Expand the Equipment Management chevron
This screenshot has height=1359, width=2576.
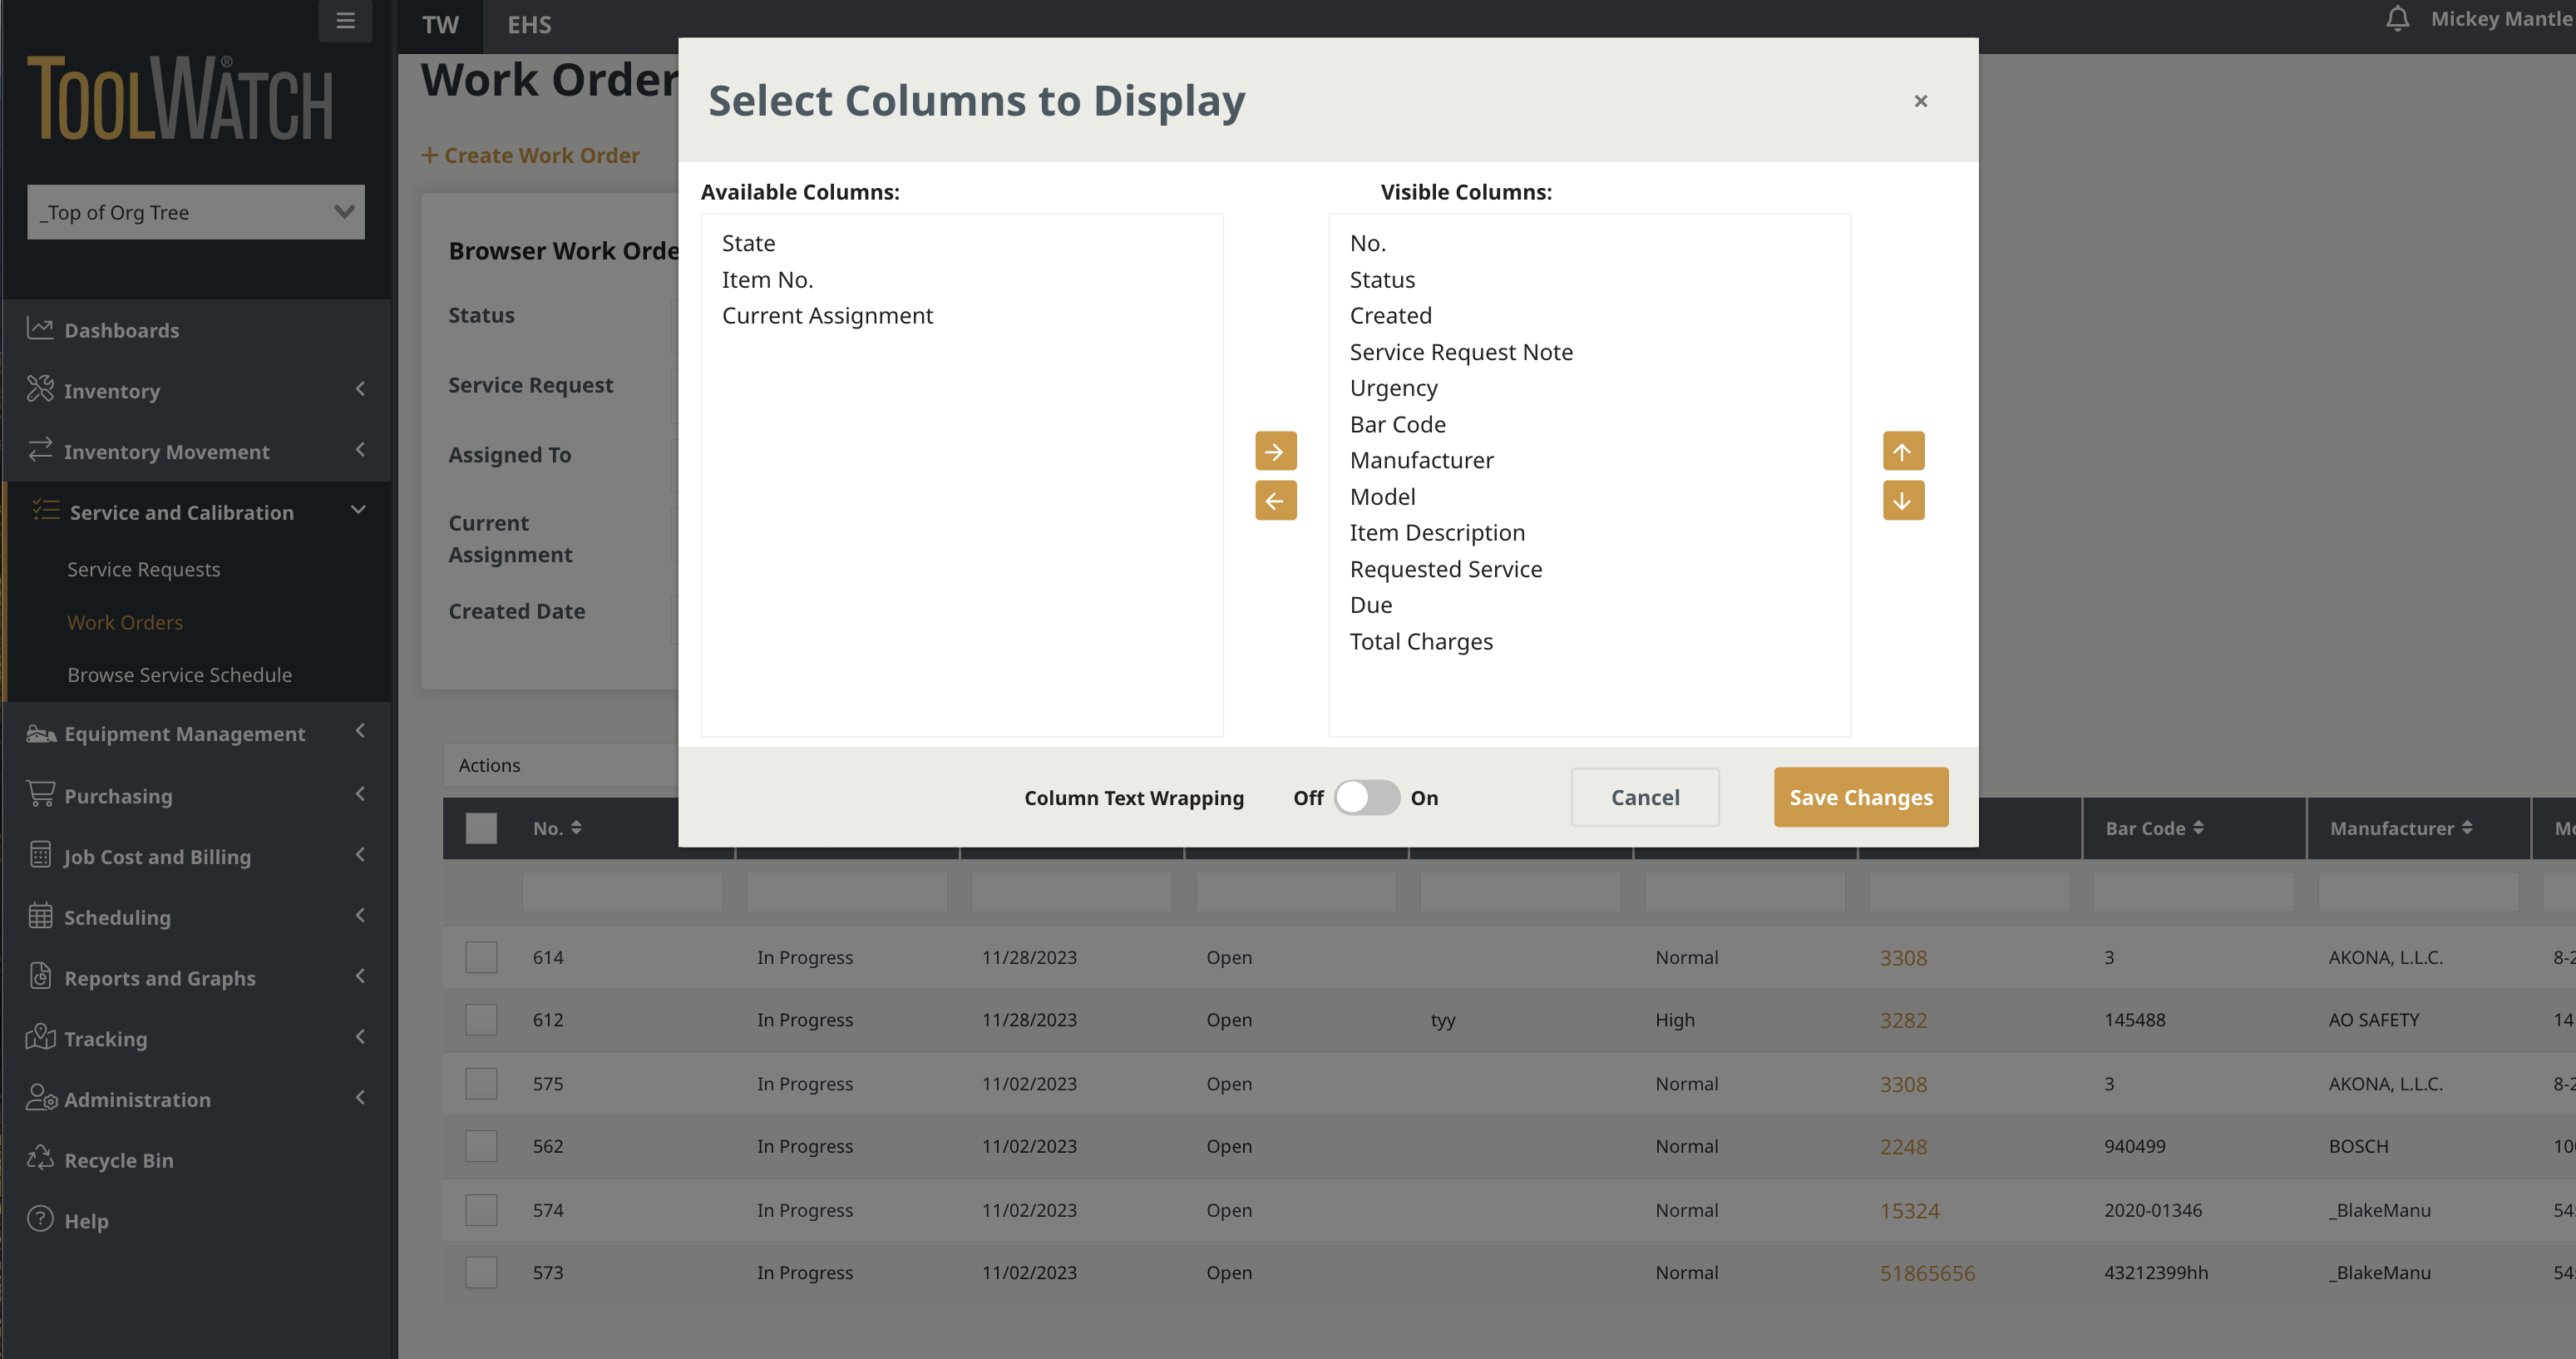pyautogui.click(x=360, y=732)
